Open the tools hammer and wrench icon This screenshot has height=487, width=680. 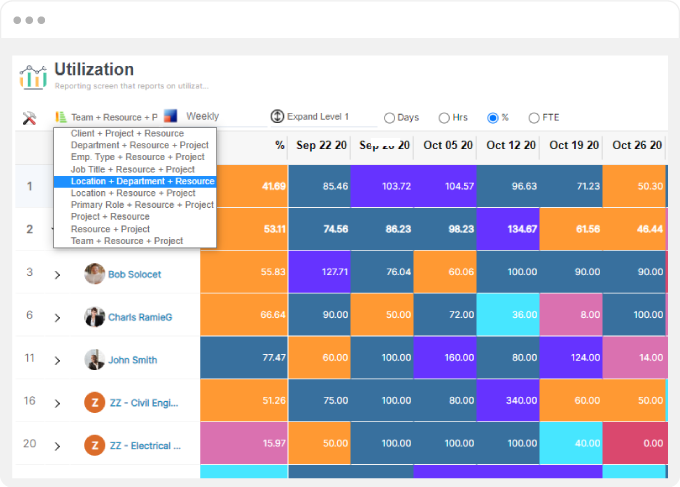(x=29, y=118)
